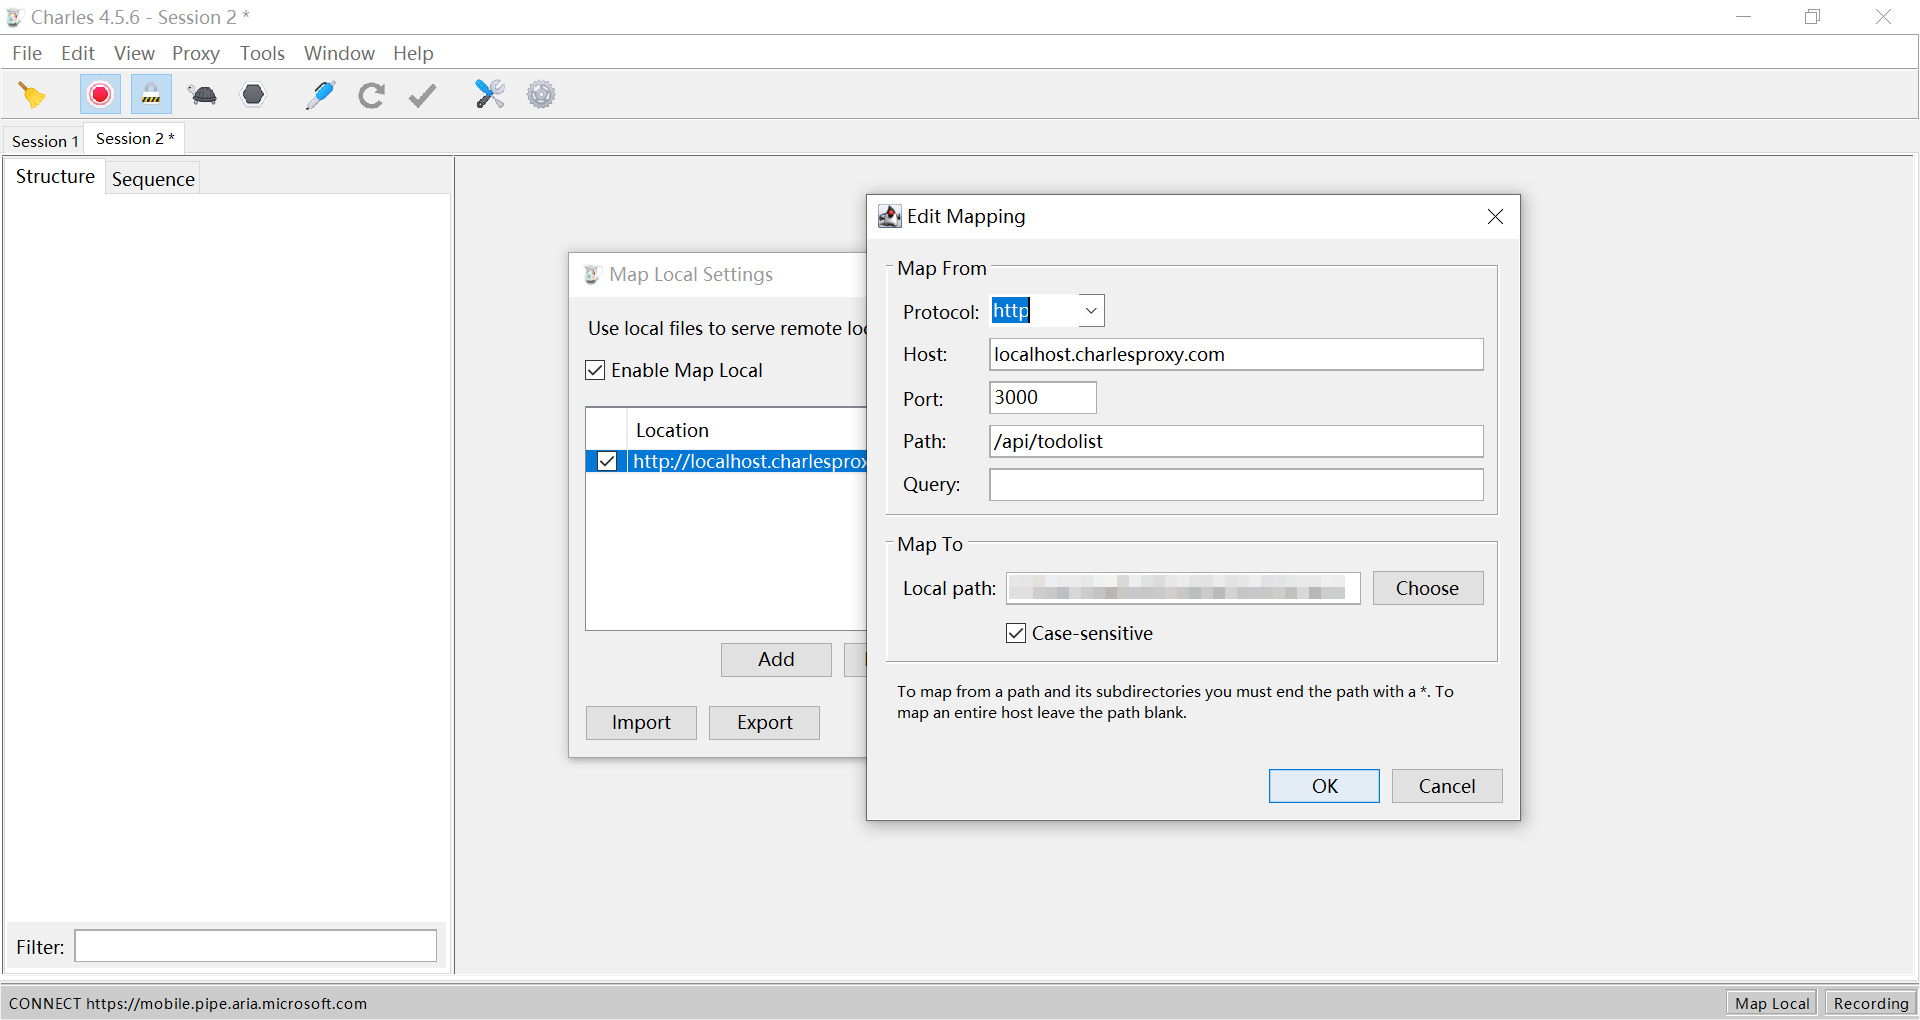Viewport: 1920px width, 1020px height.
Task: Click the Edit Mapping dialog title icon
Action: [889, 216]
